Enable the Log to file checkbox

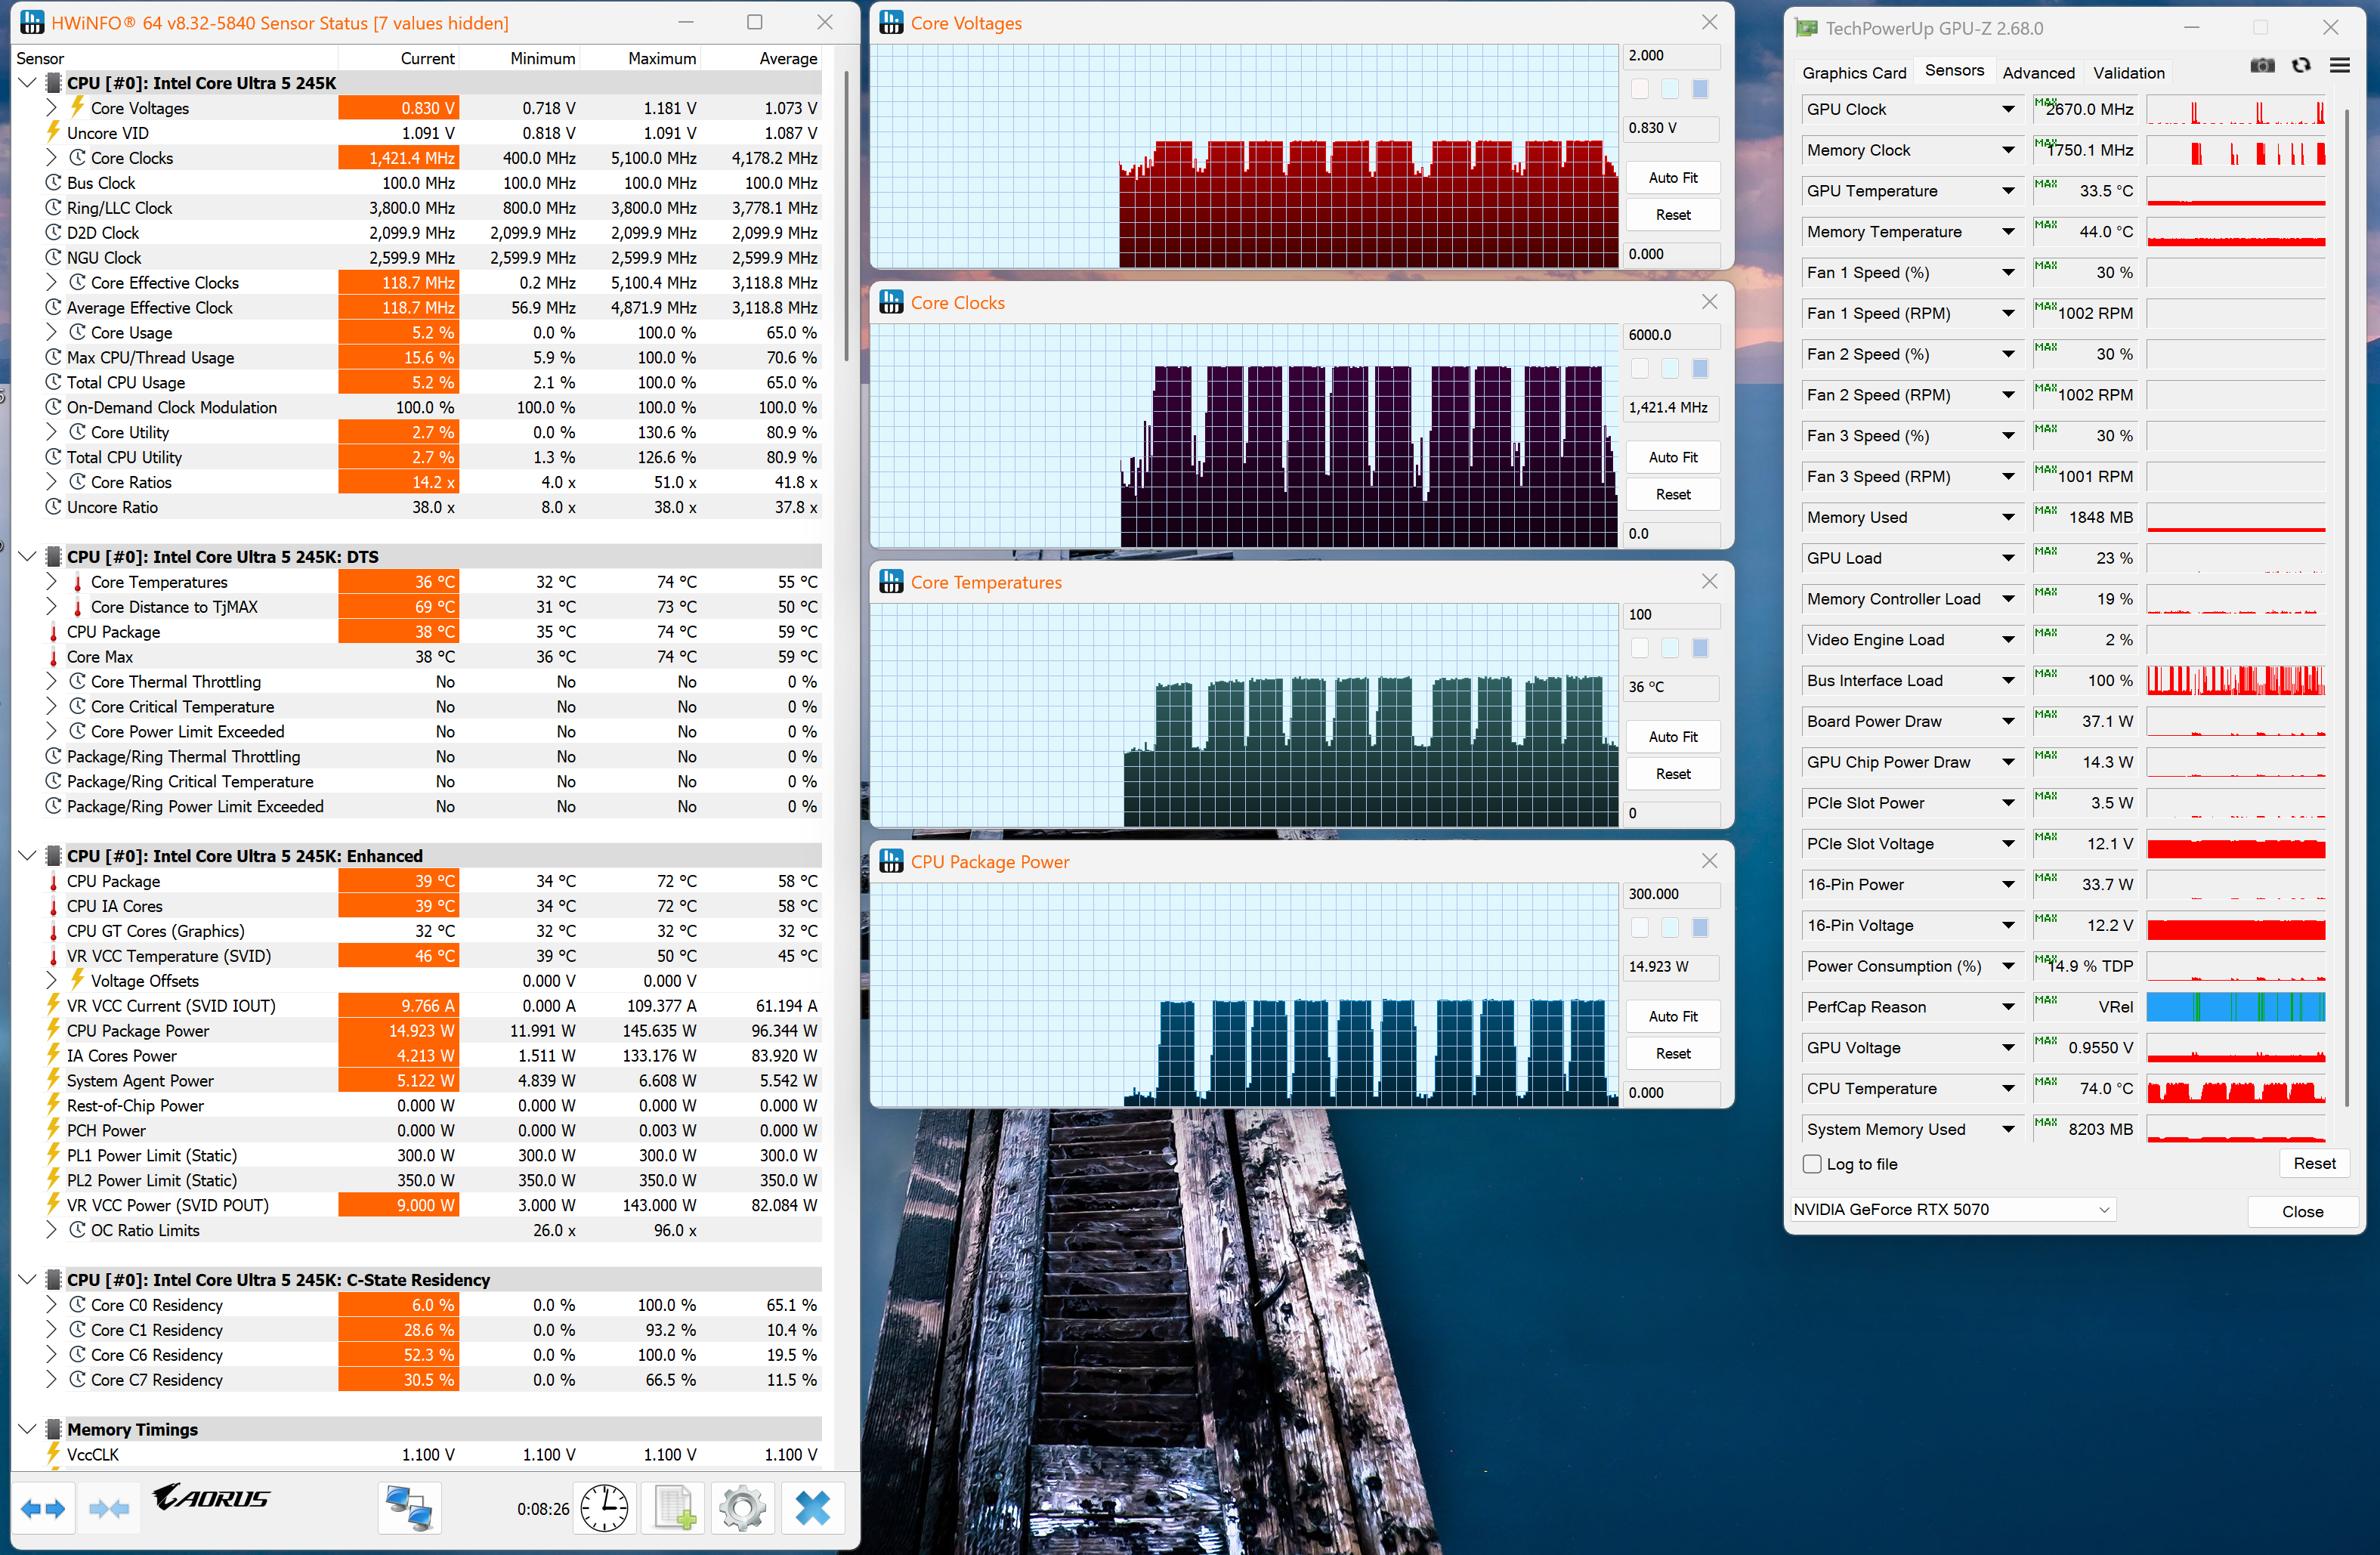(x=1812, y=1164)
